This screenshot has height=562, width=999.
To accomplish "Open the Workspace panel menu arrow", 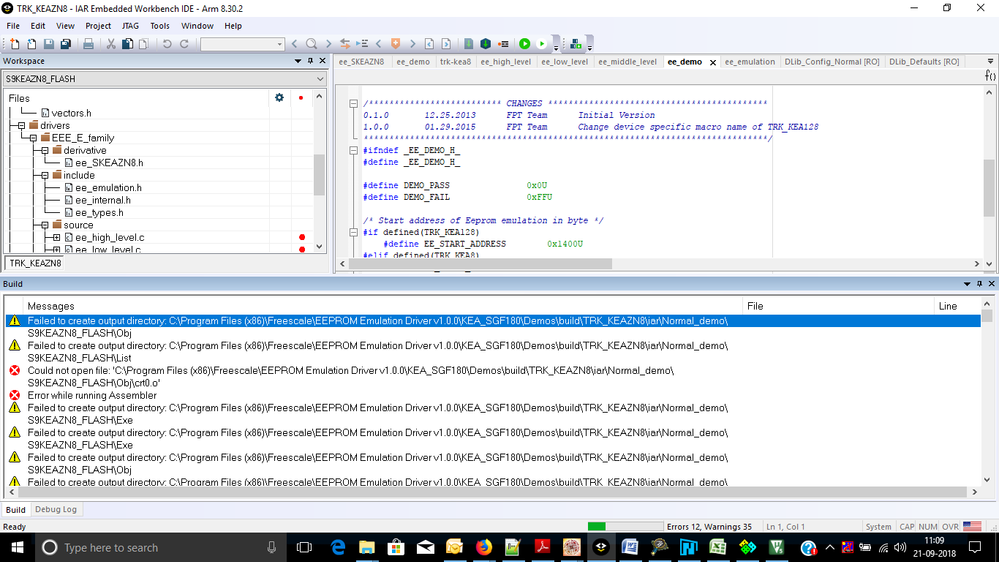I will (298, 61).
